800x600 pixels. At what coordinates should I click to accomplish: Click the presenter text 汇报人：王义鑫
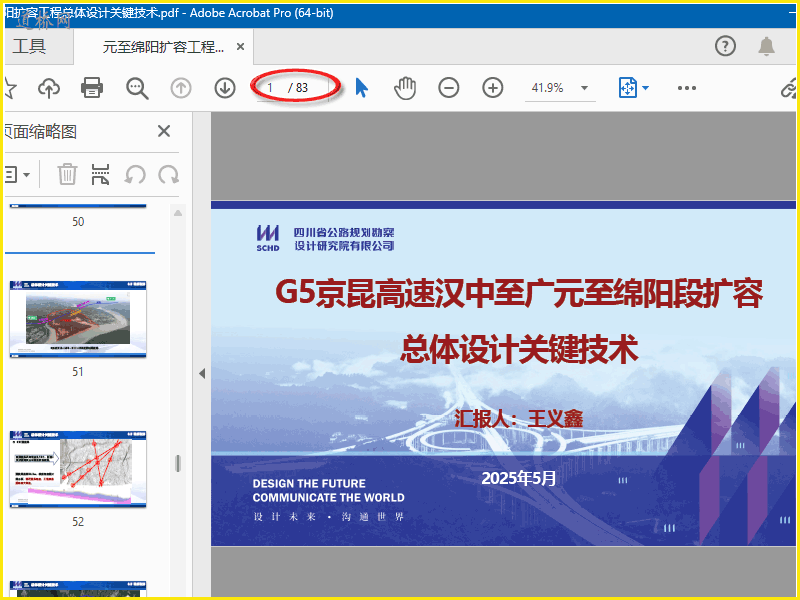tap(518, 418)
